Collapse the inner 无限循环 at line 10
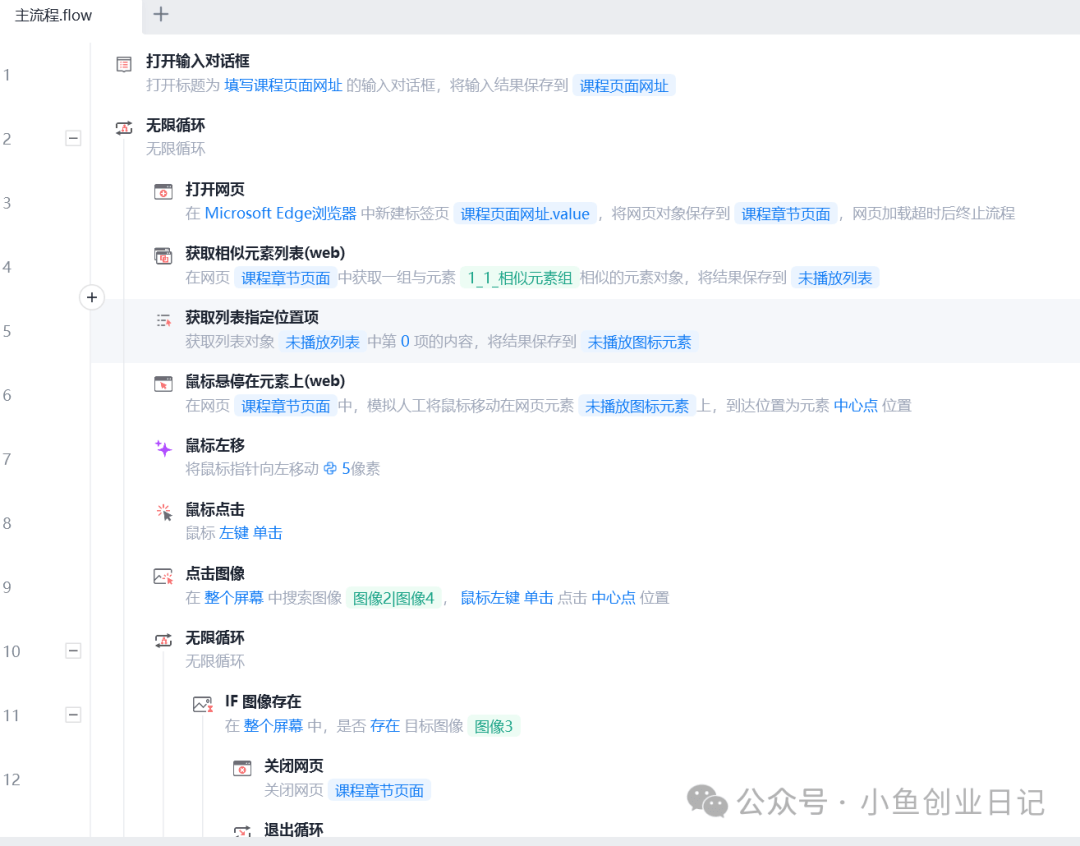 (x=73, y=651)
